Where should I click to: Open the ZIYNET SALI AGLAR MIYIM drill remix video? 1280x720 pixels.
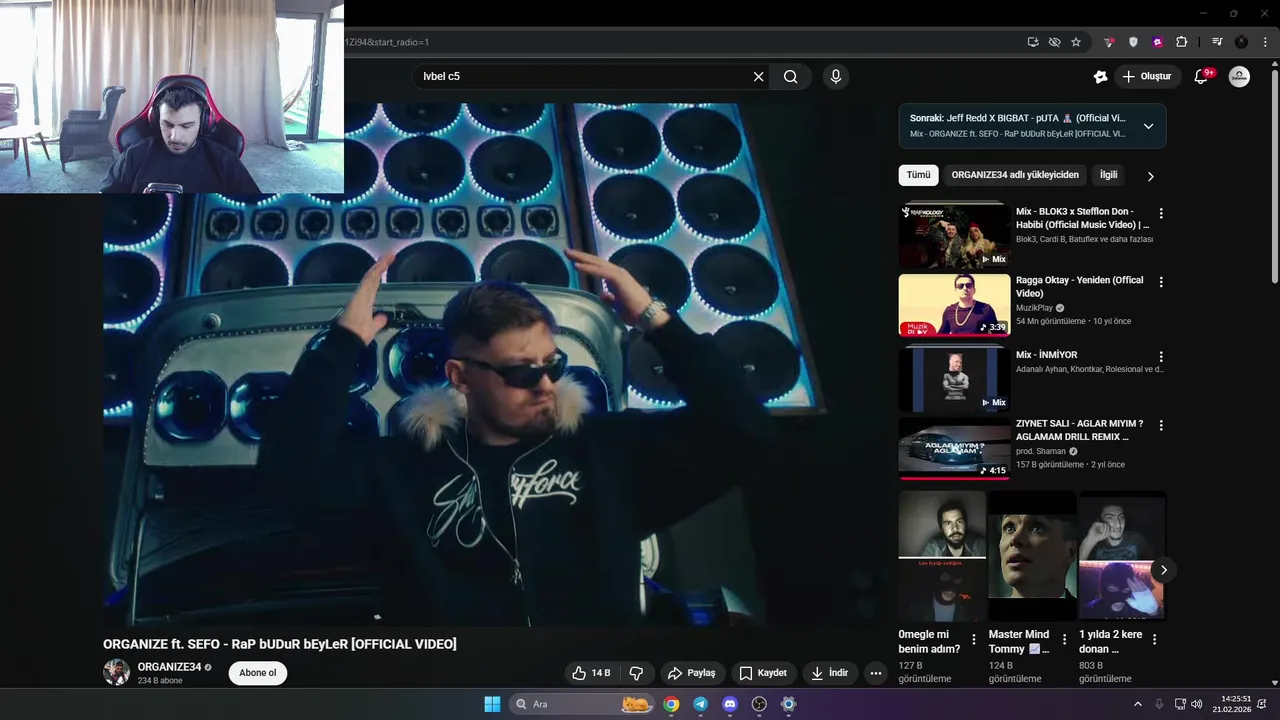(x=1079, y=430)
